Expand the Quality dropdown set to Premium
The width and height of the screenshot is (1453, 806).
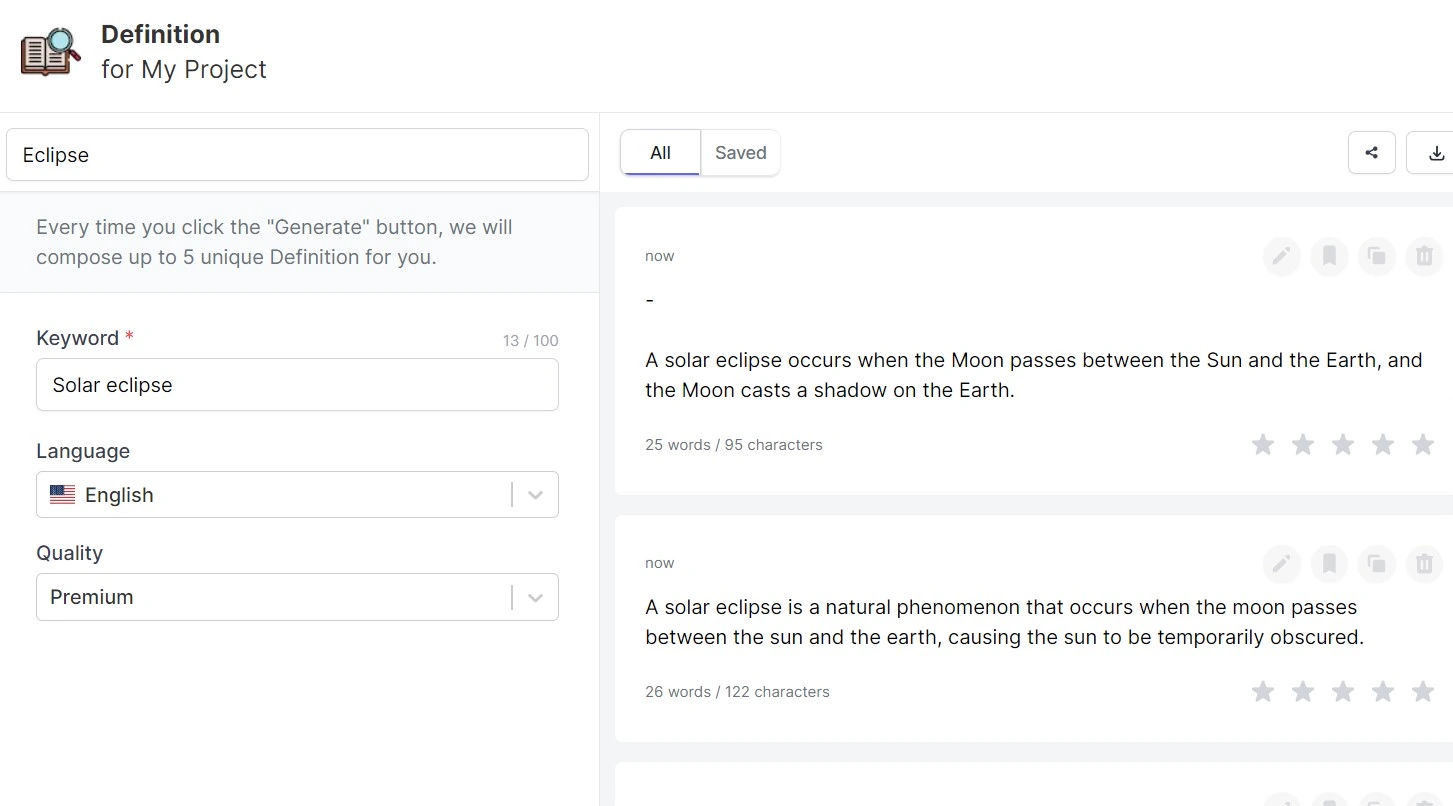[x=297, y=596]
